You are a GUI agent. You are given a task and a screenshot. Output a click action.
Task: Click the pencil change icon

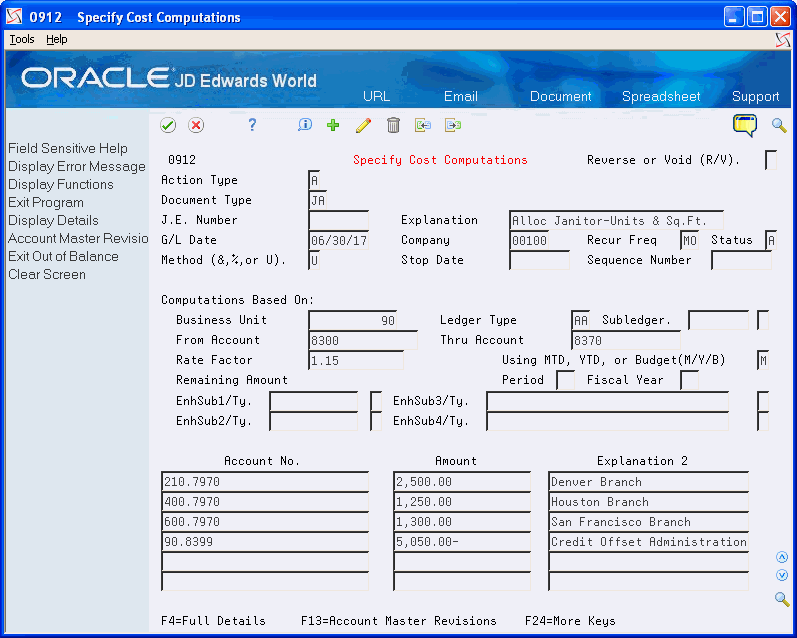tap(363, 125)
